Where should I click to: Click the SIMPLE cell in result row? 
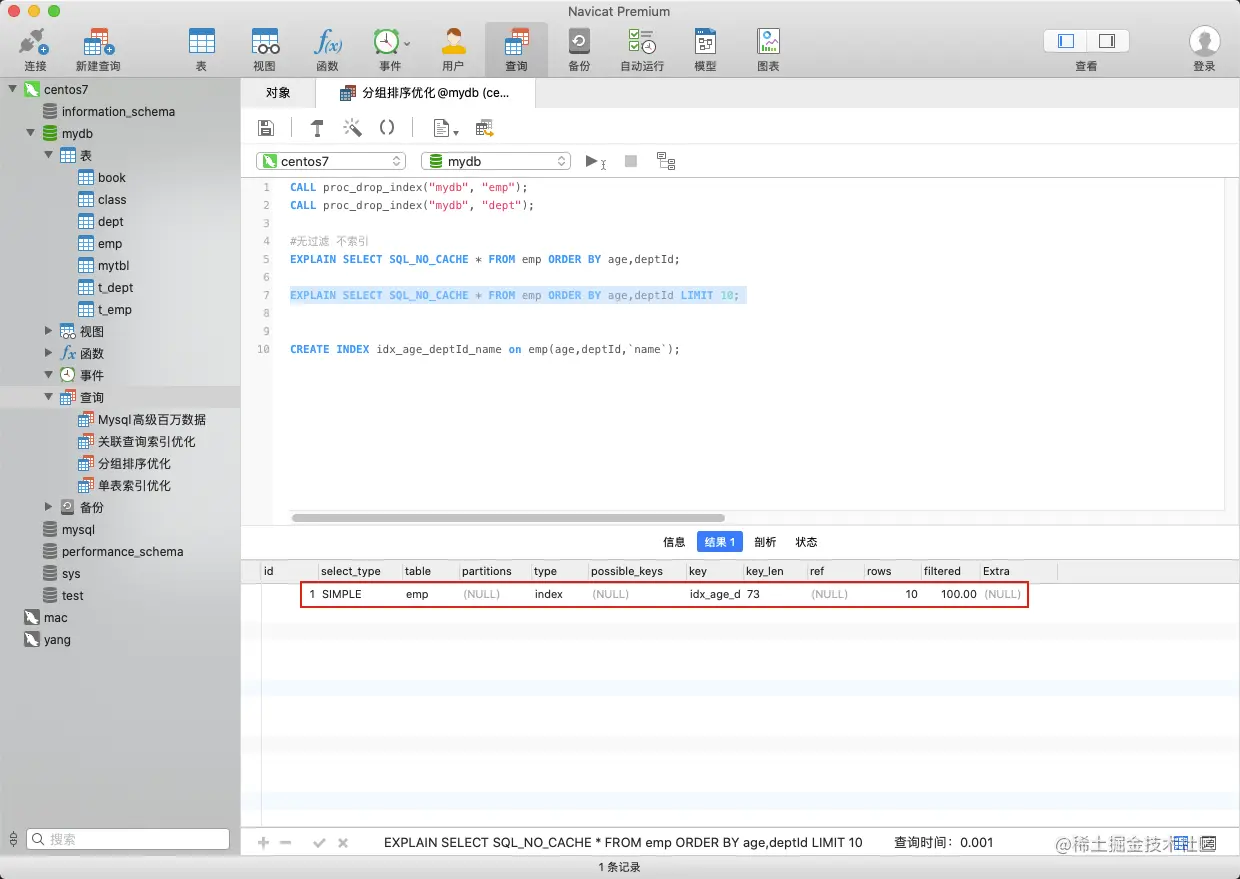coord(342,594)
